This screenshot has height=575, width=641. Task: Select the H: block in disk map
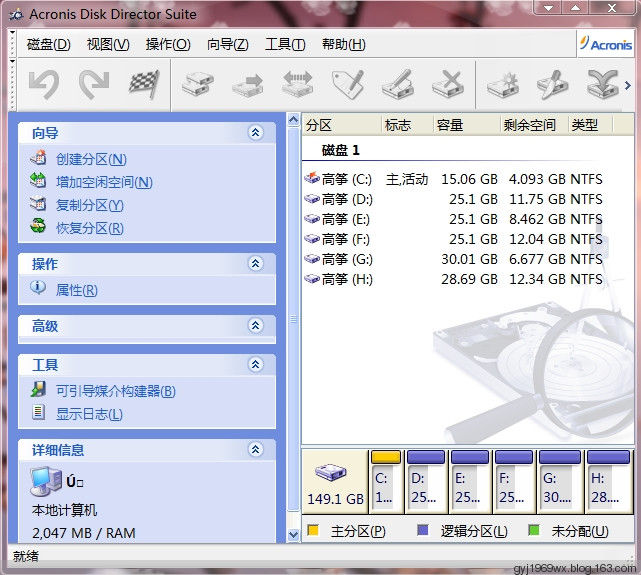608,482
